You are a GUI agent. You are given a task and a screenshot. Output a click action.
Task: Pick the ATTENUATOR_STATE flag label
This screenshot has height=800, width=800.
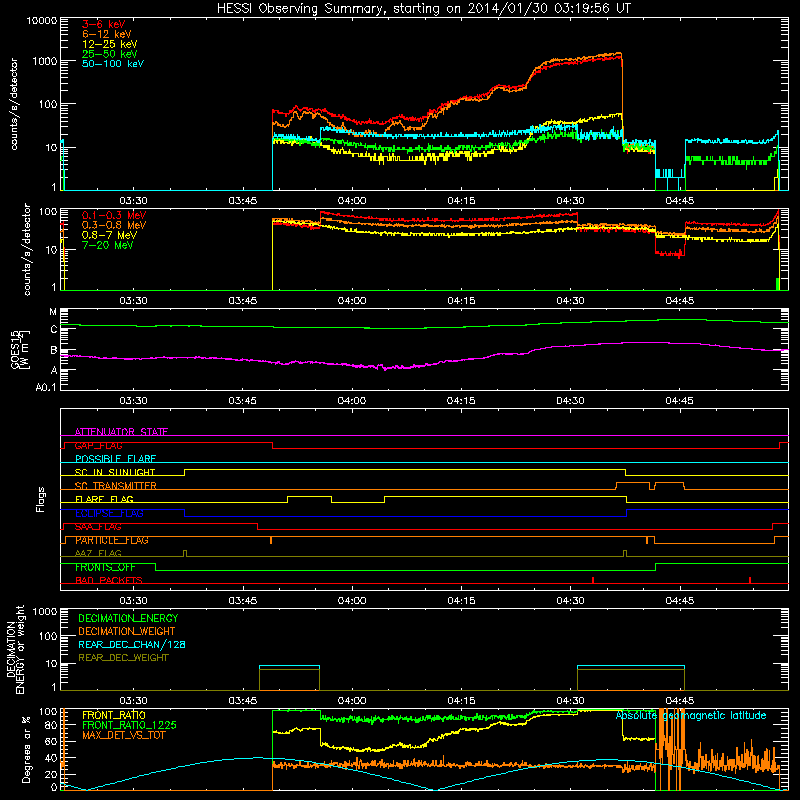(121, 432)
